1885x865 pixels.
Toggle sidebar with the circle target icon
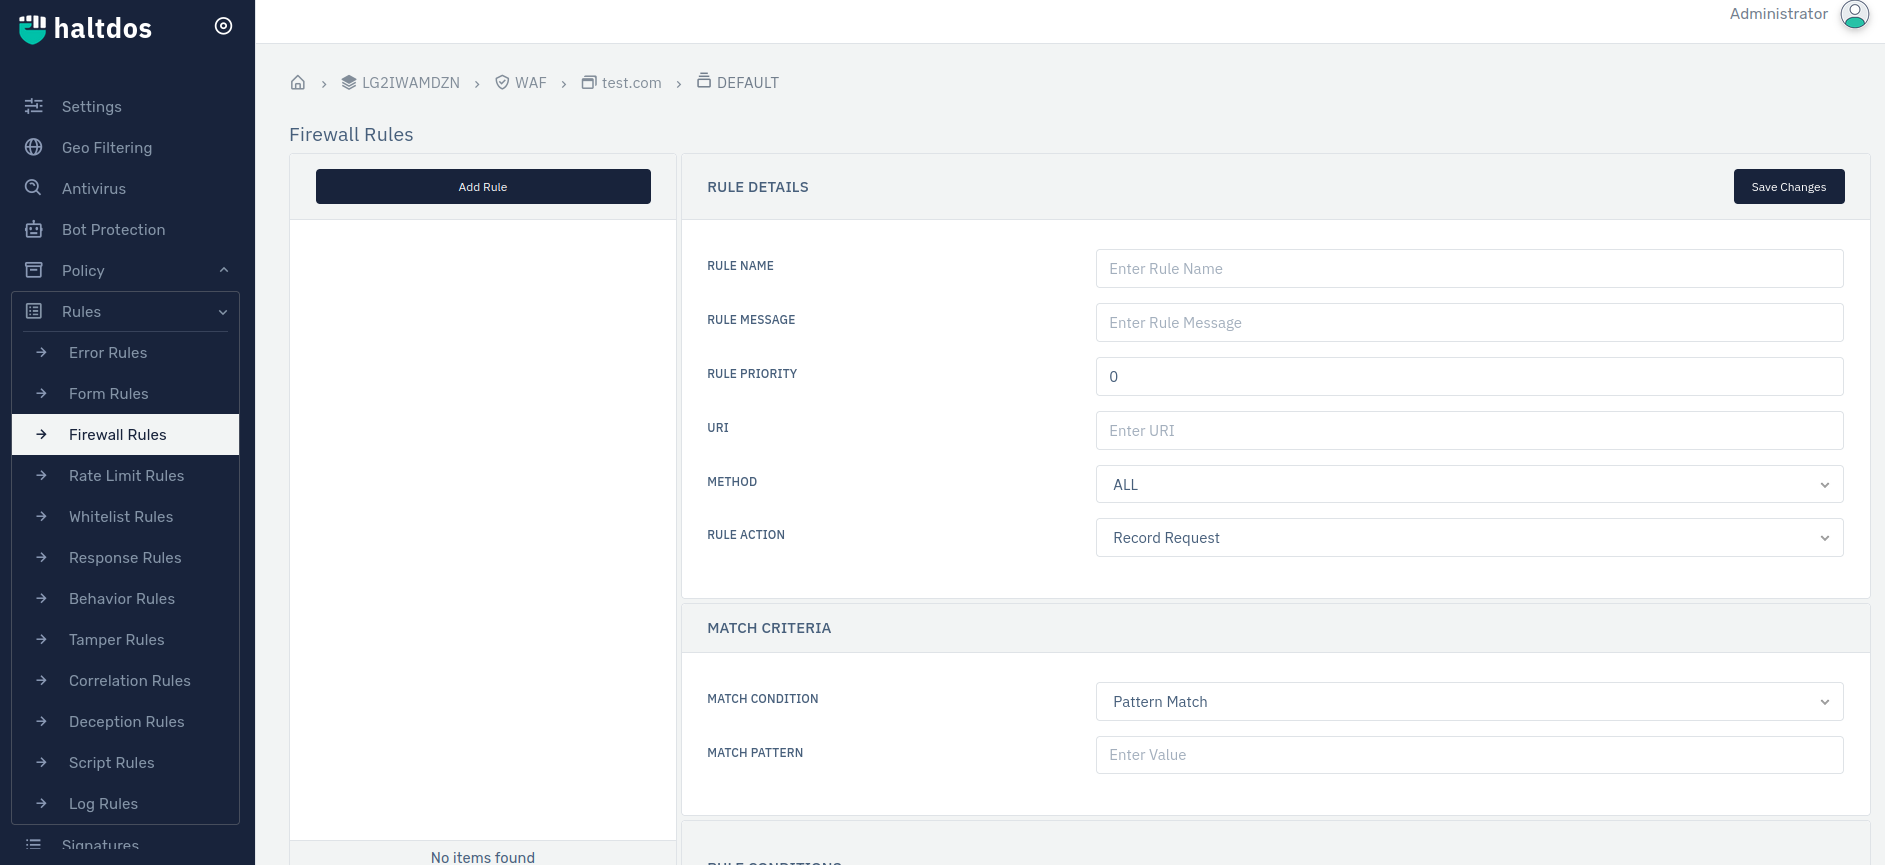(x=224, y=26)
